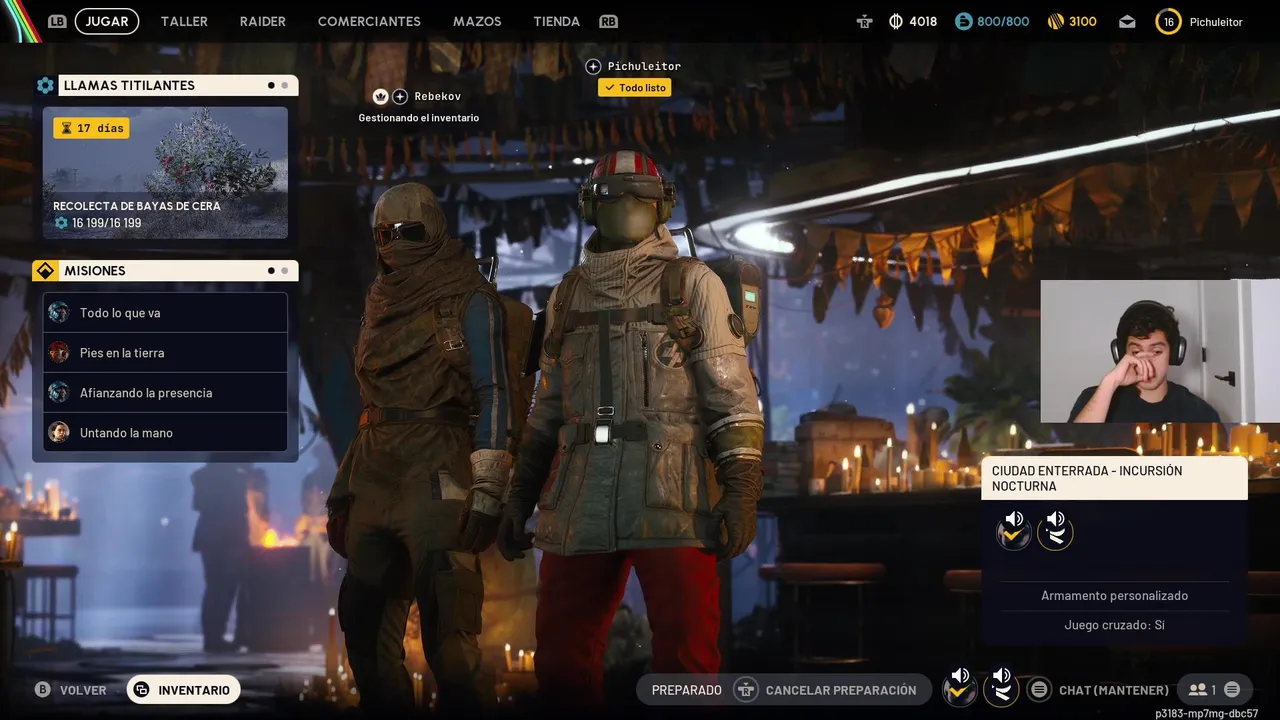Viewport: 1280px width, 720px height.
Task: Open the Comerciantes tab
Action: click(x=369, y=21)
